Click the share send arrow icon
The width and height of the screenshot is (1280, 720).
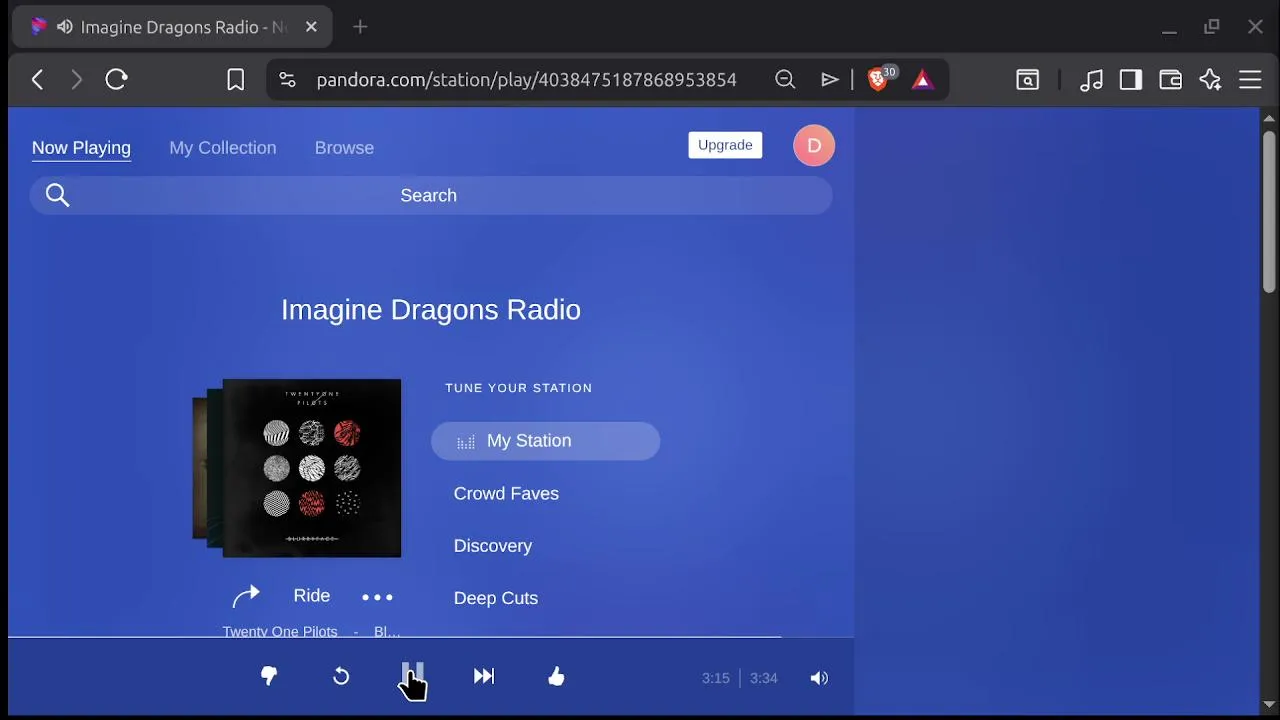pyautogui.click(x=829, y=80)
